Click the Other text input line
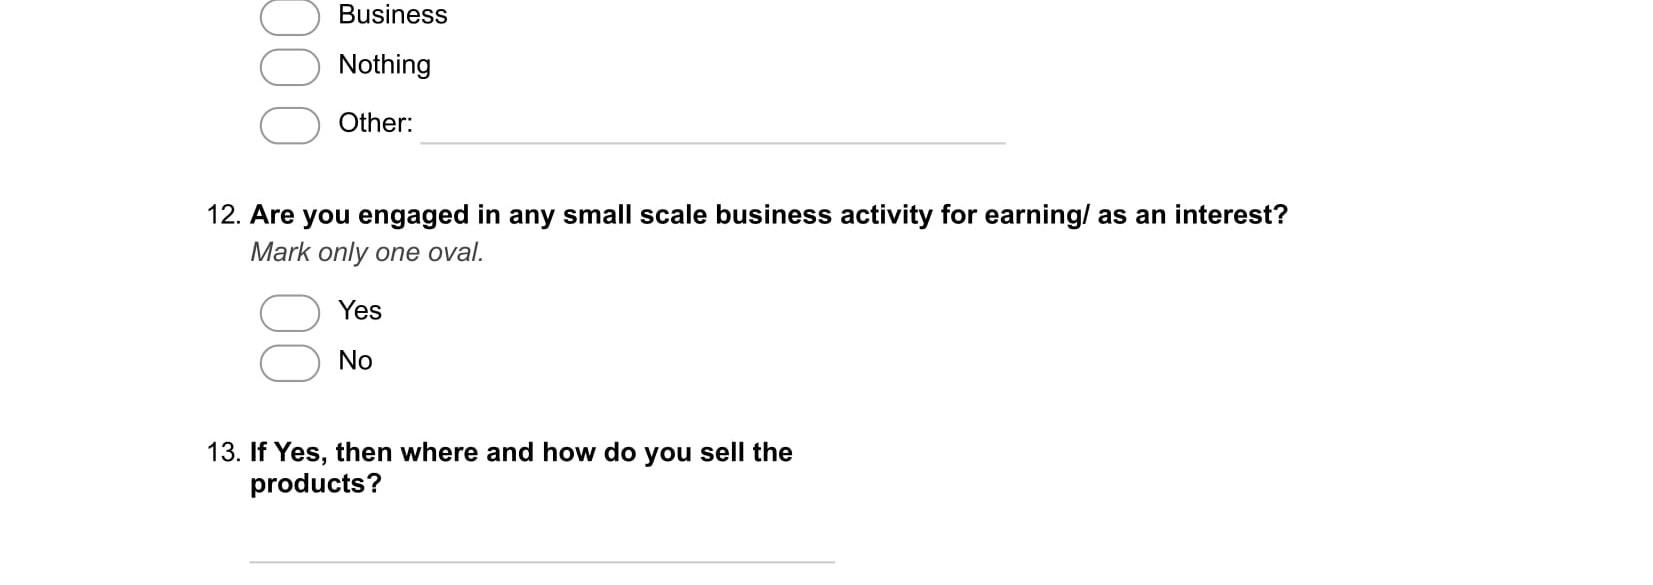 point(712,130)
